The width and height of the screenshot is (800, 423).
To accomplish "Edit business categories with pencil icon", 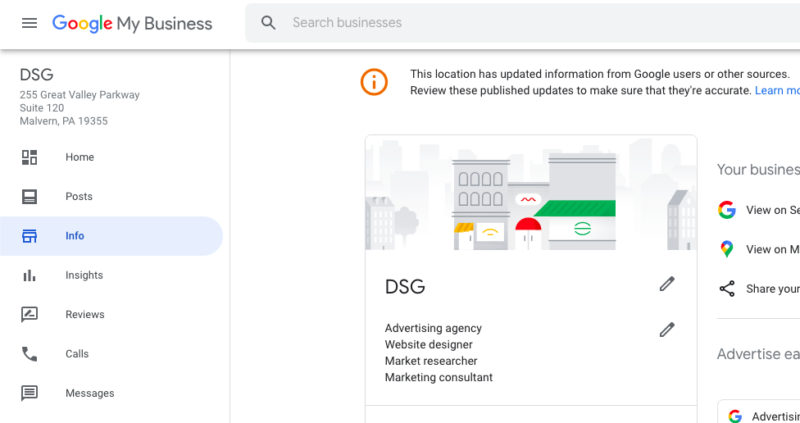I will (667, 330).
